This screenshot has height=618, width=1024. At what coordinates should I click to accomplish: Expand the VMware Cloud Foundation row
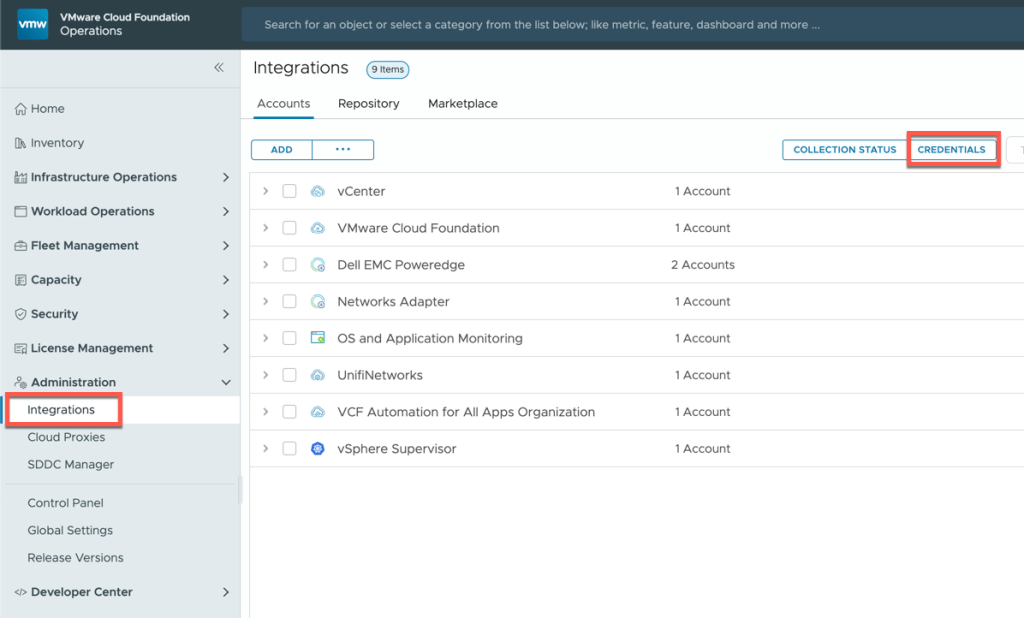(265, 228)
